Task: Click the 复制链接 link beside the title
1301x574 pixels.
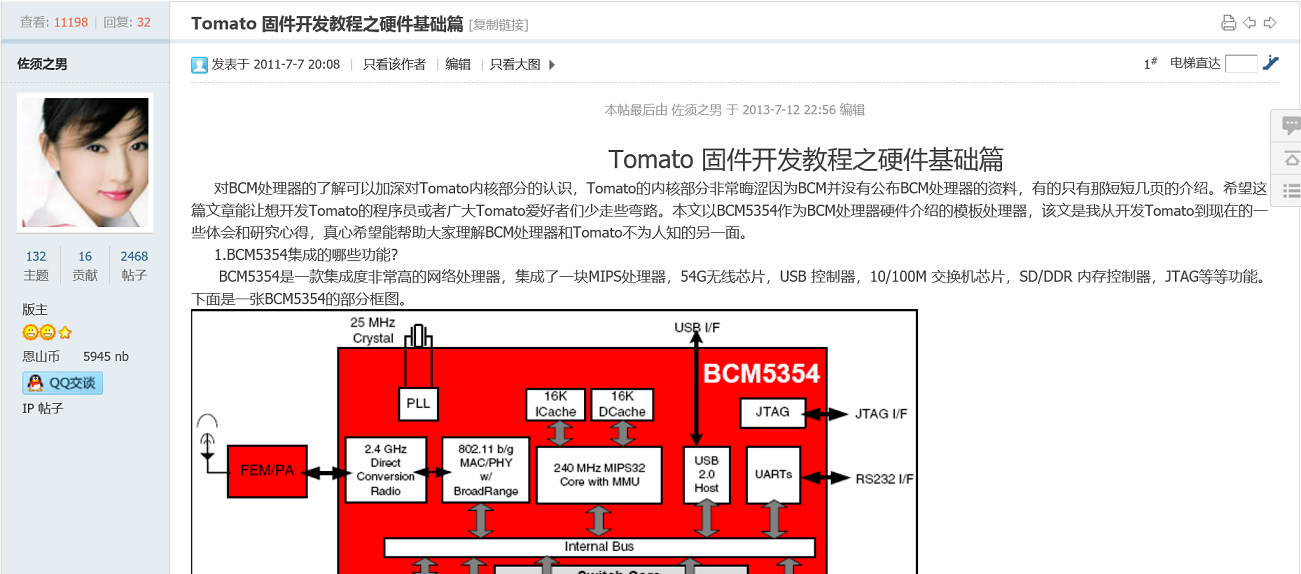Action: tap(498, 24)
